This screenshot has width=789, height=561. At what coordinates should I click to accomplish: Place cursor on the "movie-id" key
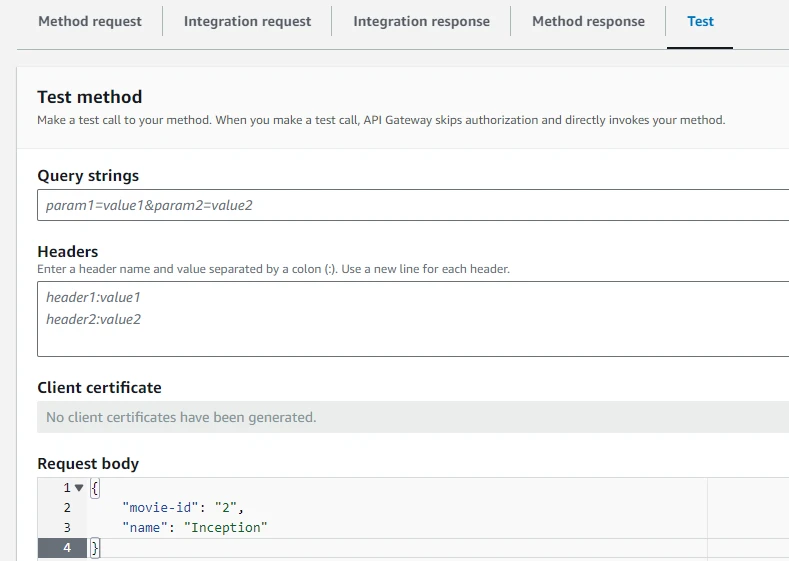click(163, 508)
